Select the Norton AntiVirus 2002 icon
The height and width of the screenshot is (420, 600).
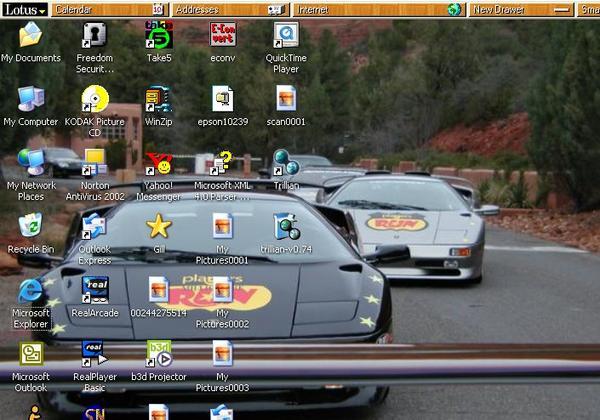click(x=95, y=163)
